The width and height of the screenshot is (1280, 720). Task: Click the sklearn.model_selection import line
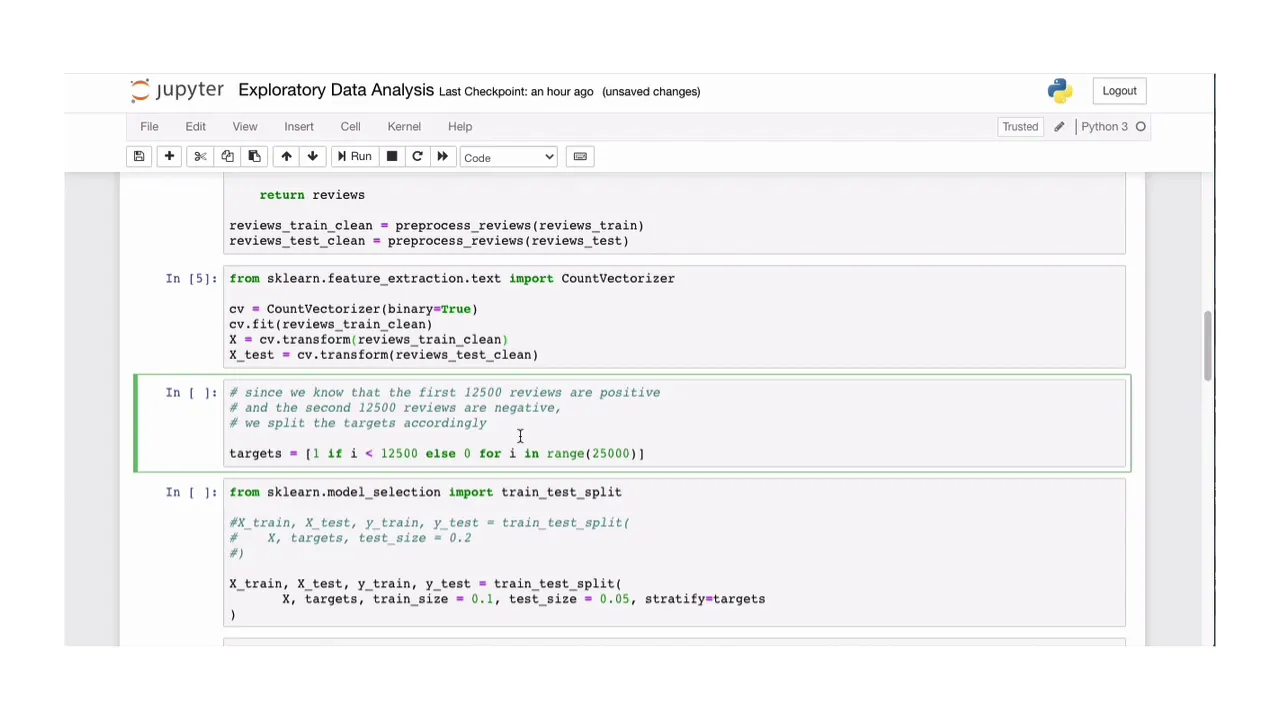(x=425, y=492)
